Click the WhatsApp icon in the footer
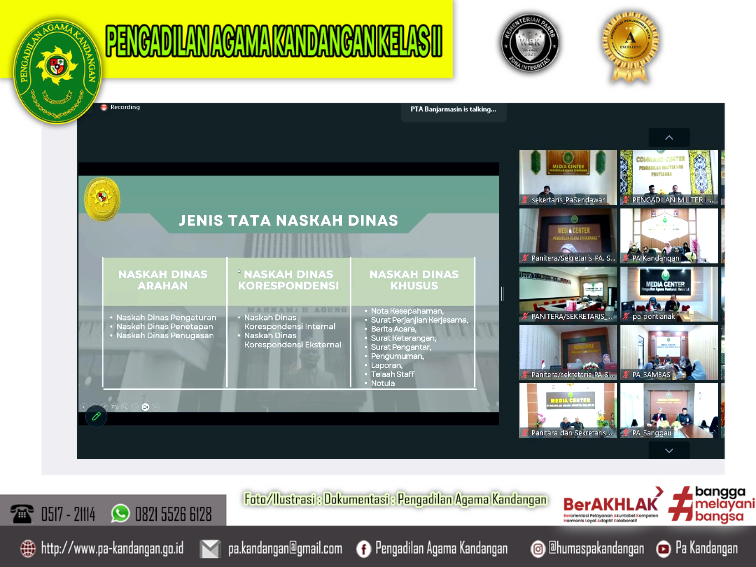Viewport: 756px width, 567px height. click(121, 514)
